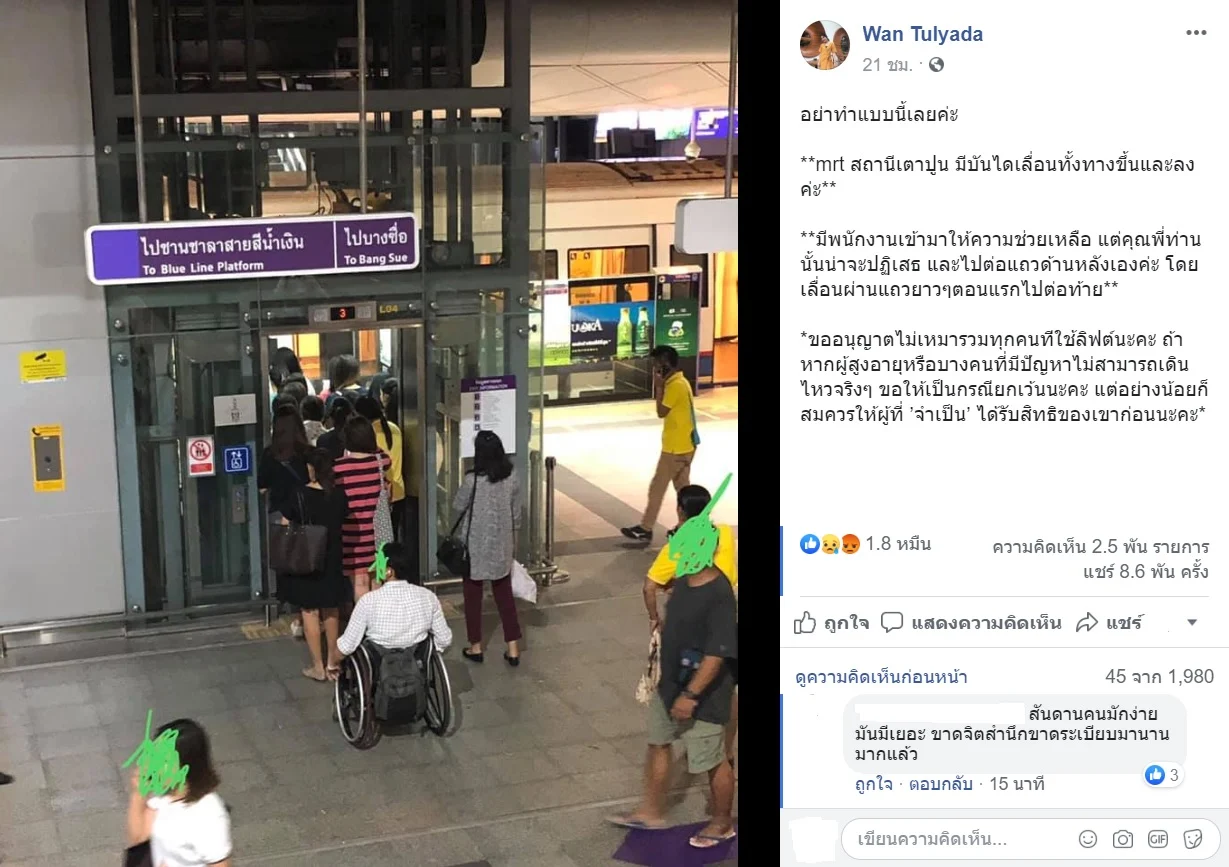The image size is (1229, 867).
Task: Click the like count badge on the comment
Action: [1164, 775]
